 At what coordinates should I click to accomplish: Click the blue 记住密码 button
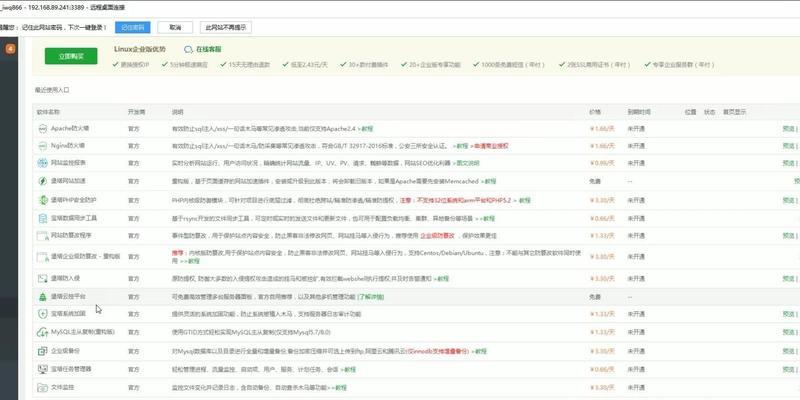133,28
